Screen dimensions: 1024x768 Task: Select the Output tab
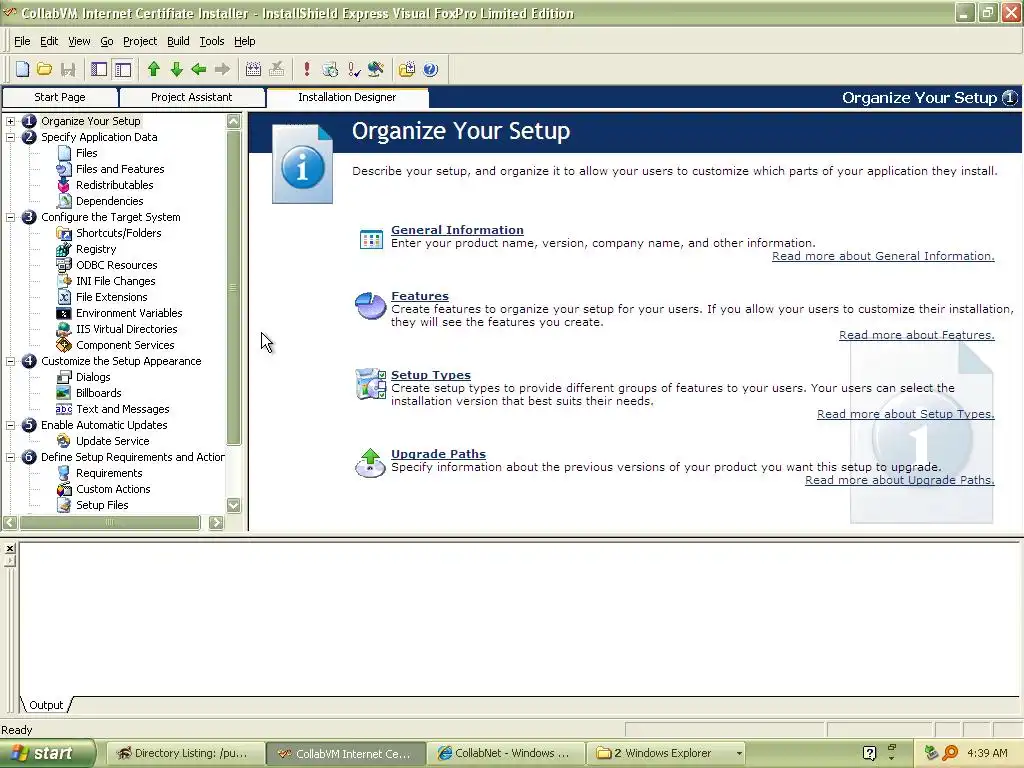pos(46,705)
